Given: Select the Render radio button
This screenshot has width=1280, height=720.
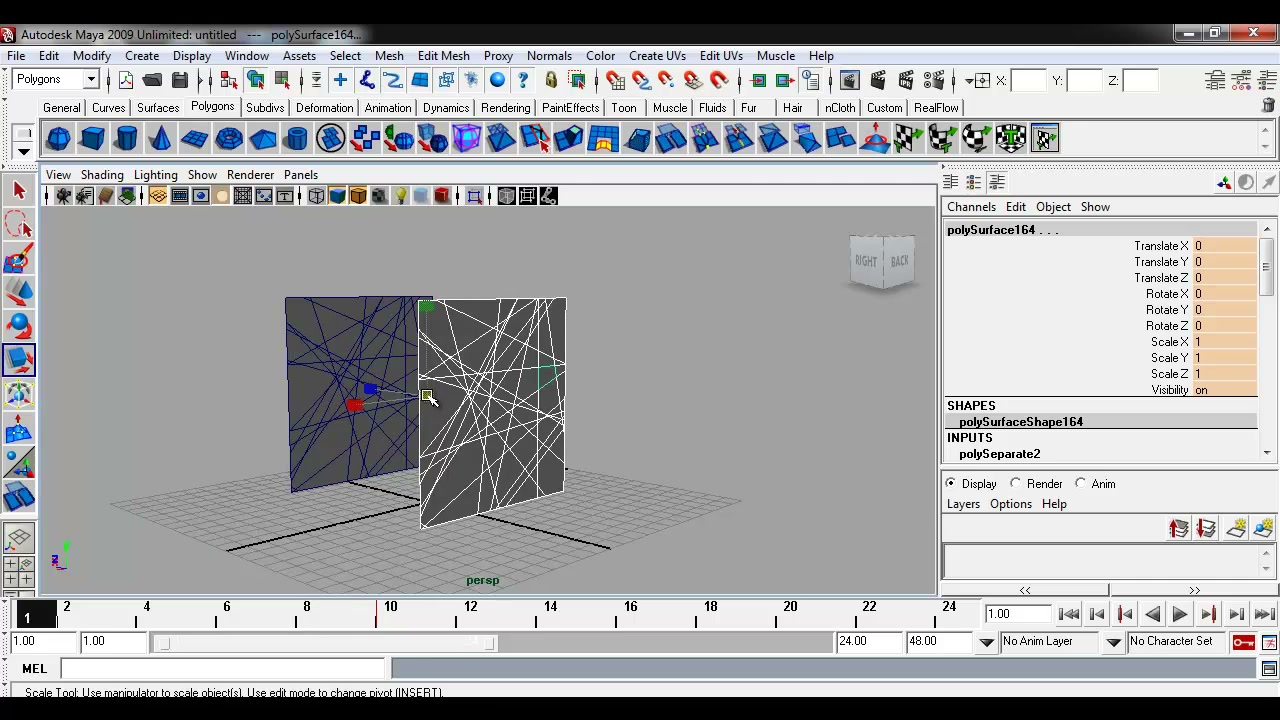Looking at the screenshot, I should click(x=1016, y=484).
